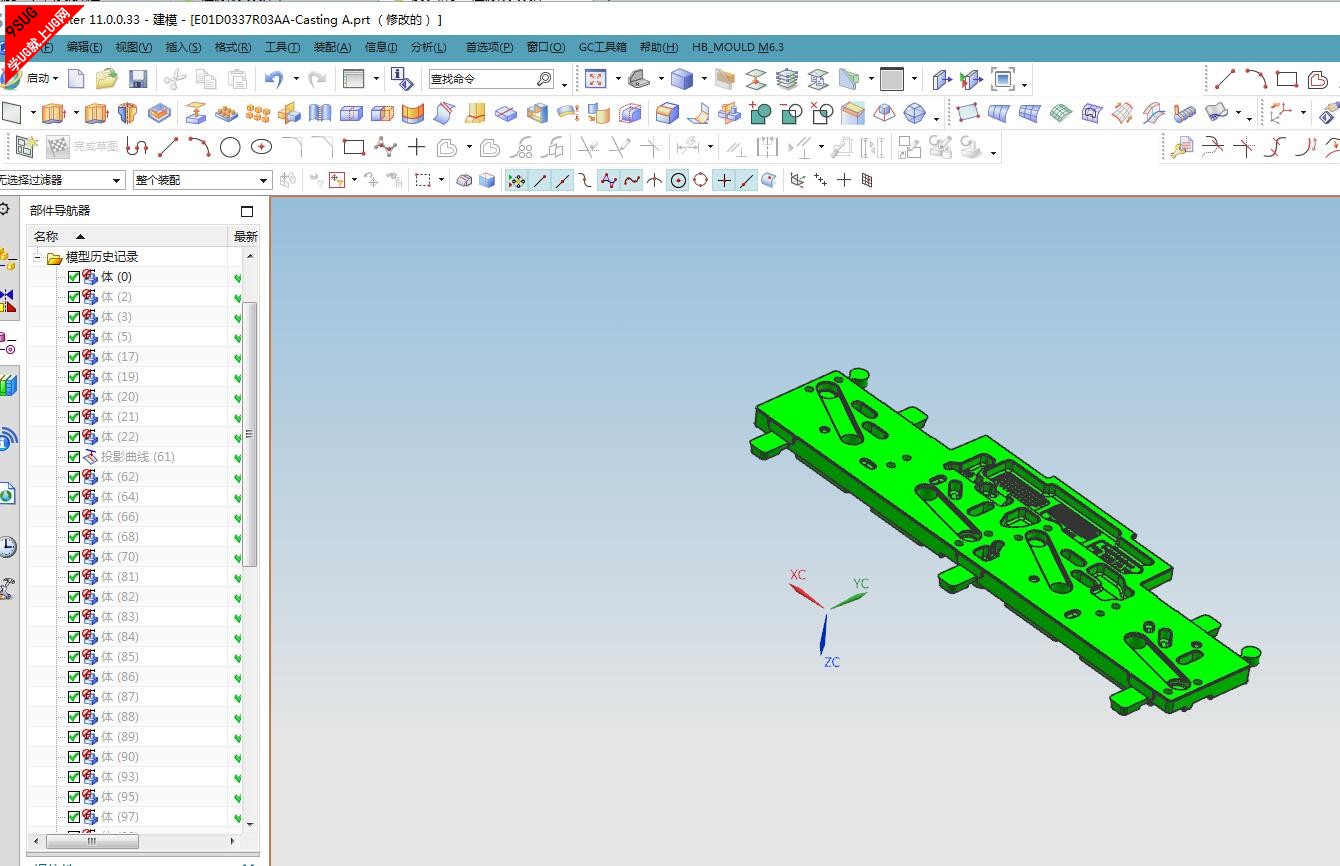Open the undo history dropdown arrow

(x=296, y=79)
